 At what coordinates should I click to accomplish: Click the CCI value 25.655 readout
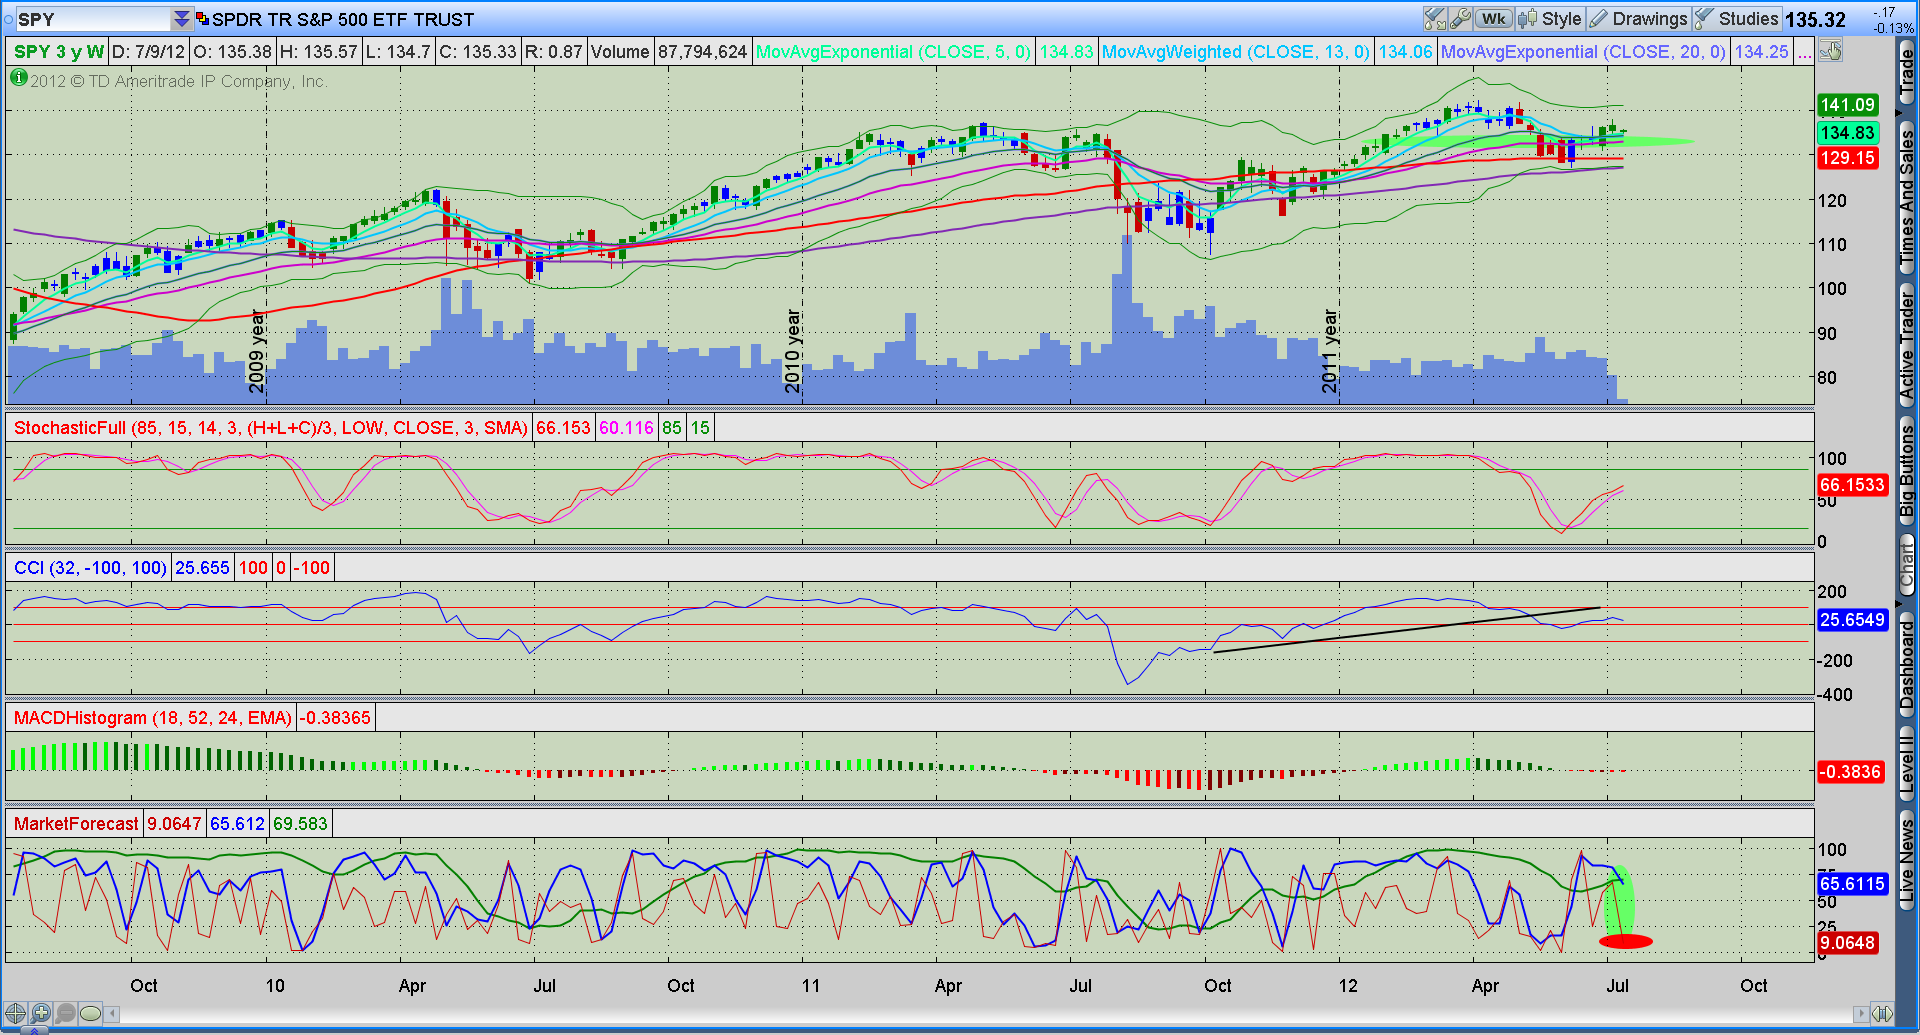tap(202, 568)
